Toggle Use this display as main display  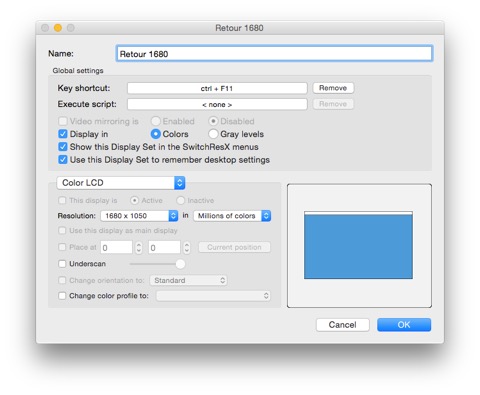[62, 231]
